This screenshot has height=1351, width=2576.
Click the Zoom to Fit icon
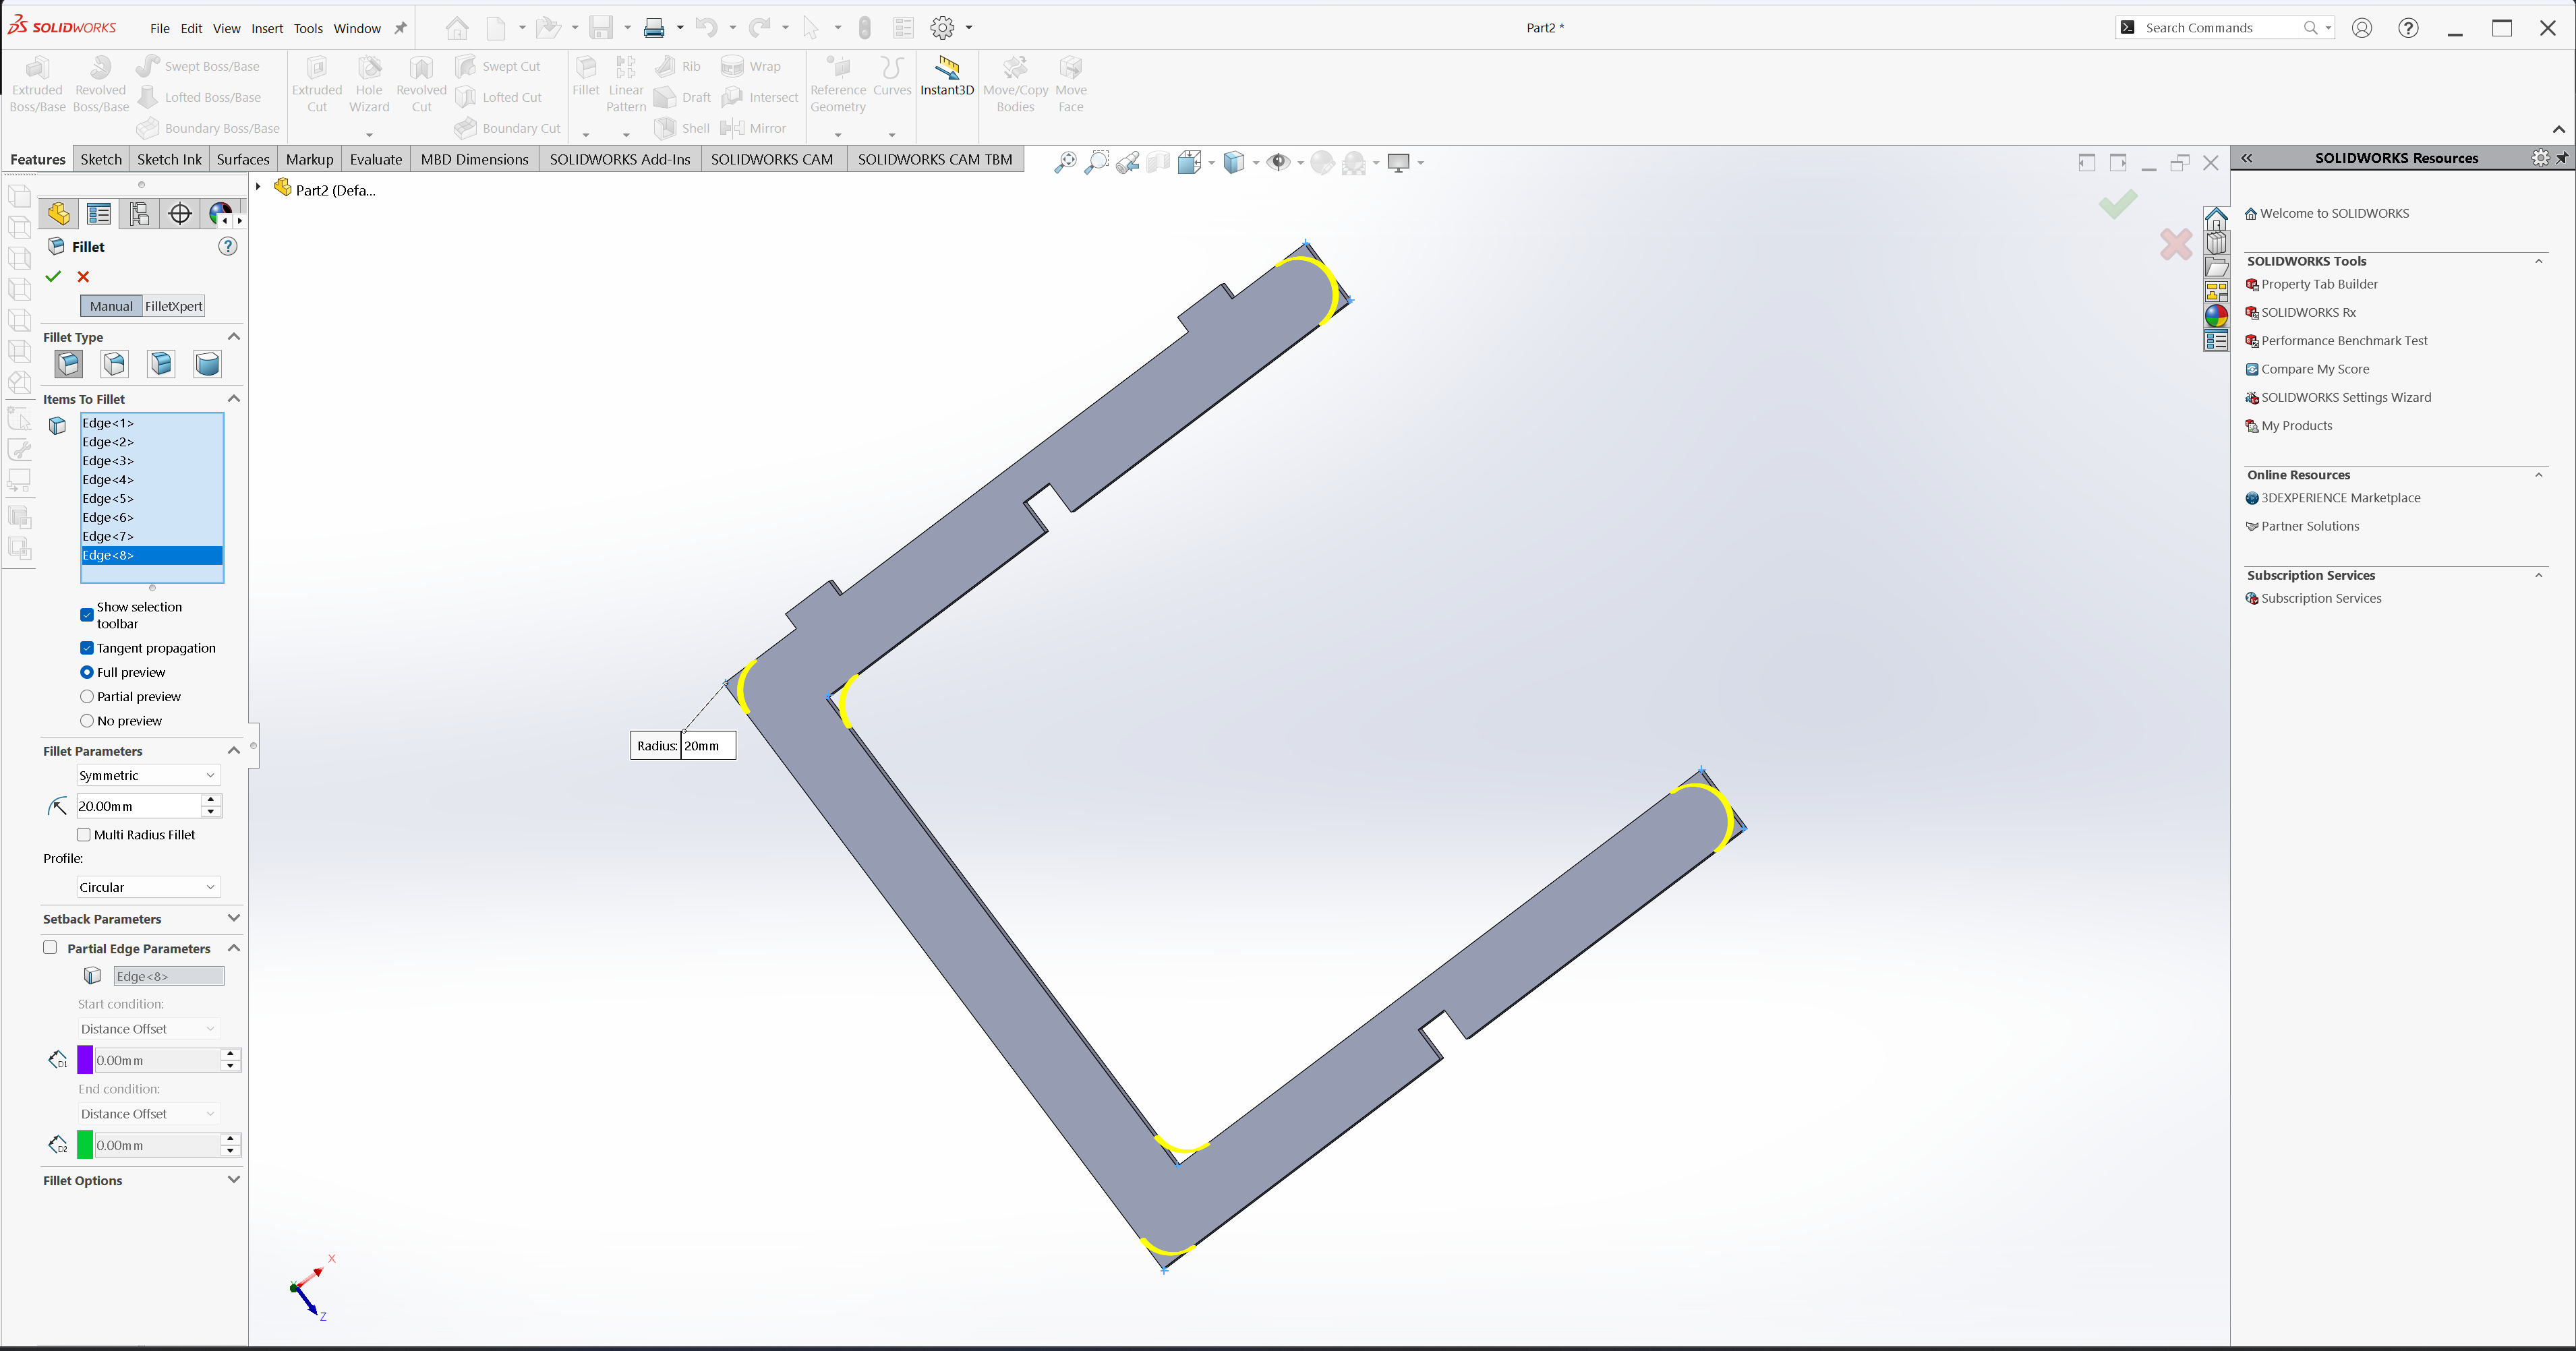pos(1065,162)
